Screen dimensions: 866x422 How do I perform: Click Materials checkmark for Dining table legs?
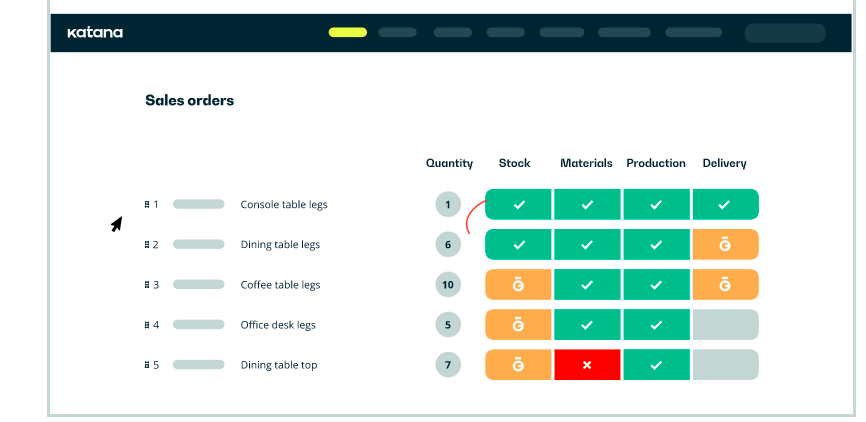tap(587, 245)
